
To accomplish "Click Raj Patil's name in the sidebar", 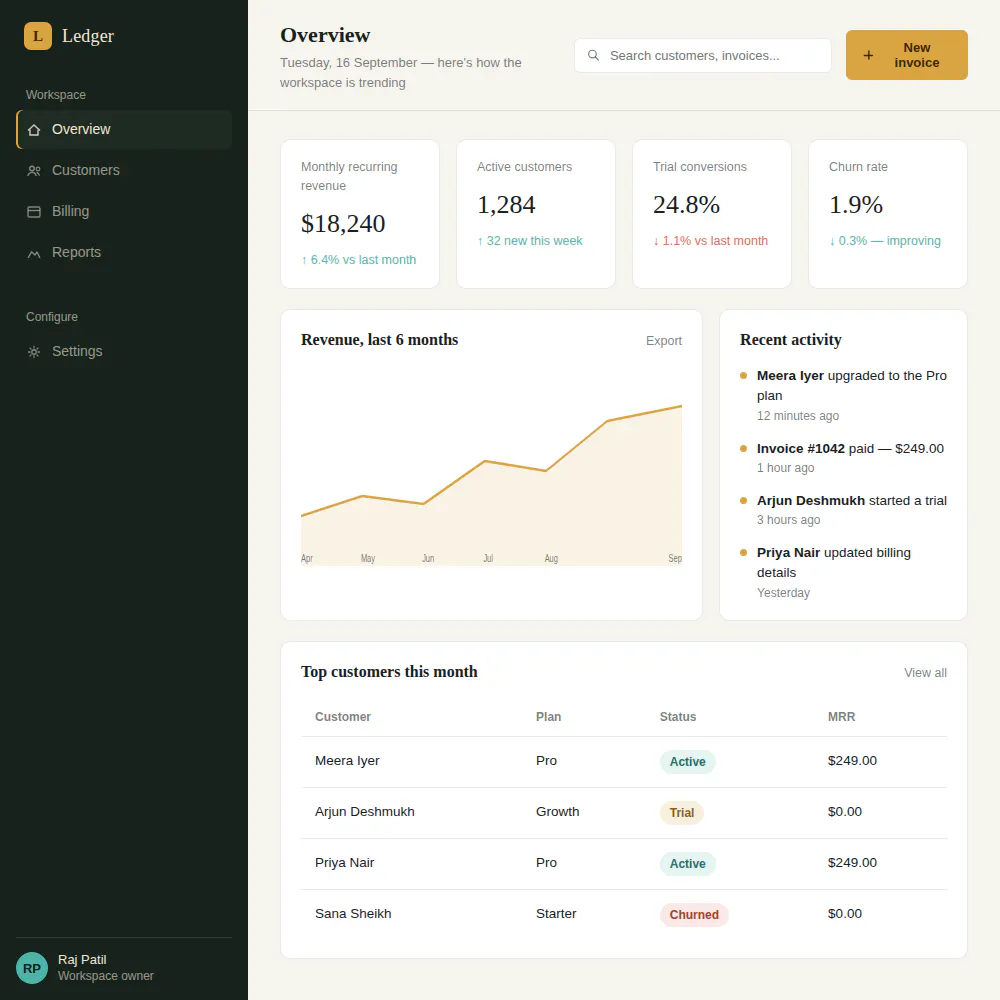I will (82, 960).
